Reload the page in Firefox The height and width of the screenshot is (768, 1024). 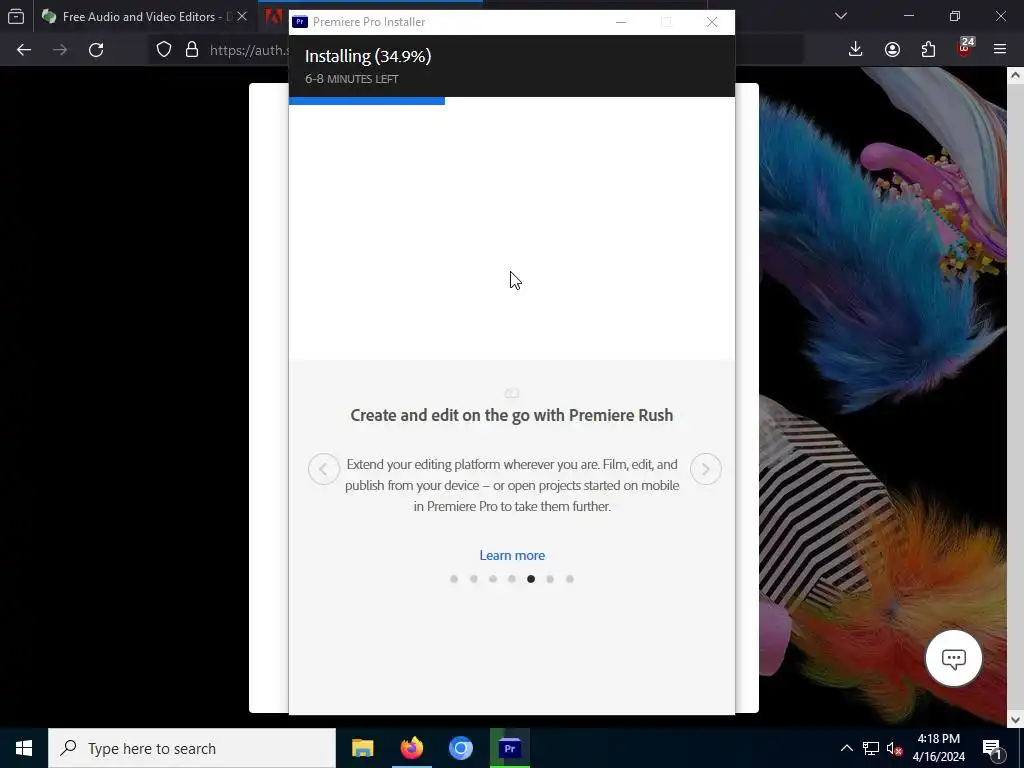coord(96,50)
